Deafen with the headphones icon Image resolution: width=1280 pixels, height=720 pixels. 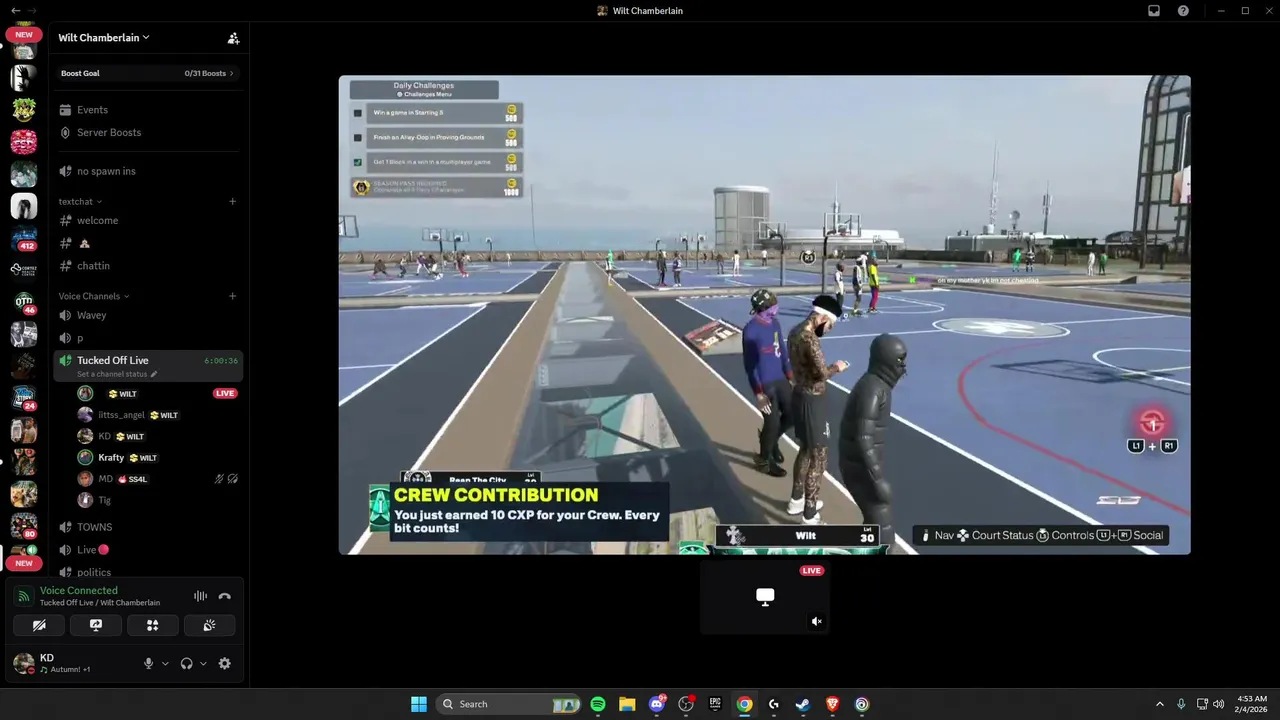coord(186,663)
